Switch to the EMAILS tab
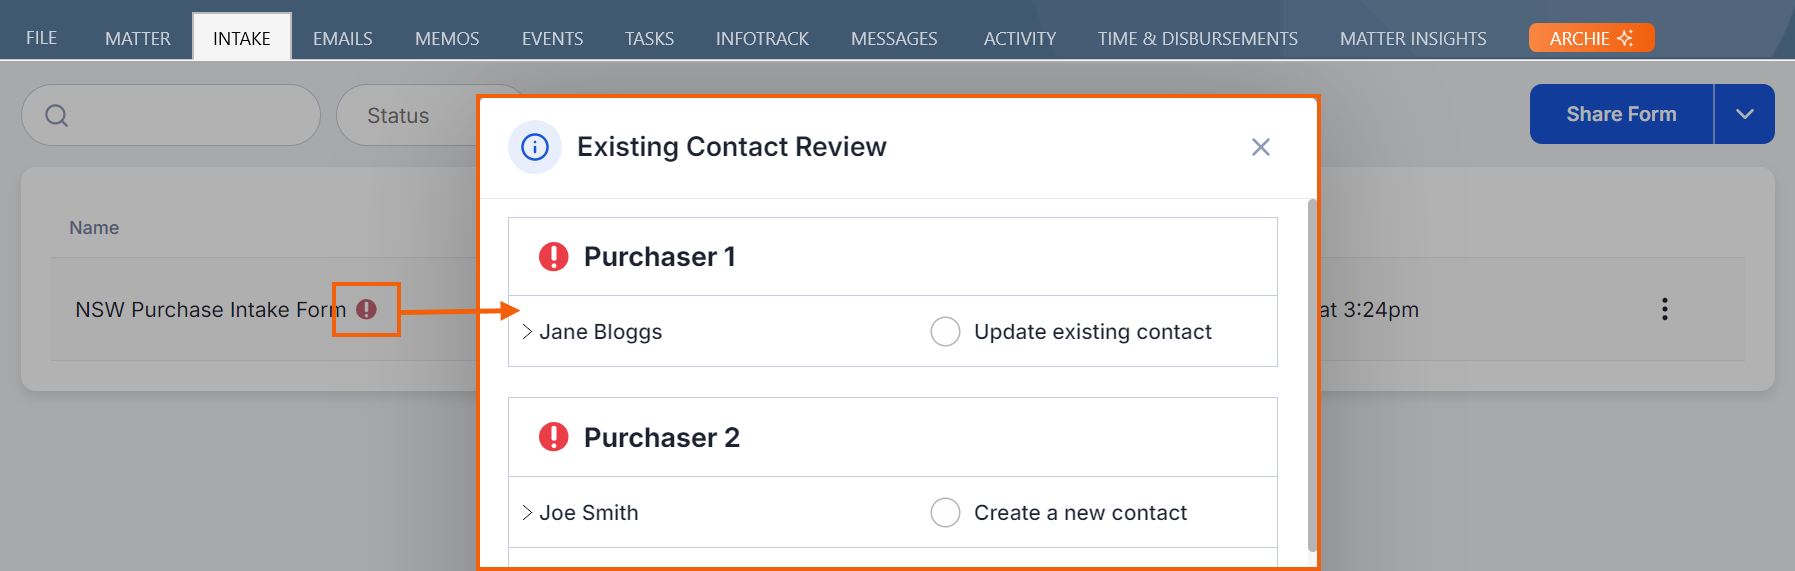The width and height of the screenshot is (1795, 571). [342, 38]
